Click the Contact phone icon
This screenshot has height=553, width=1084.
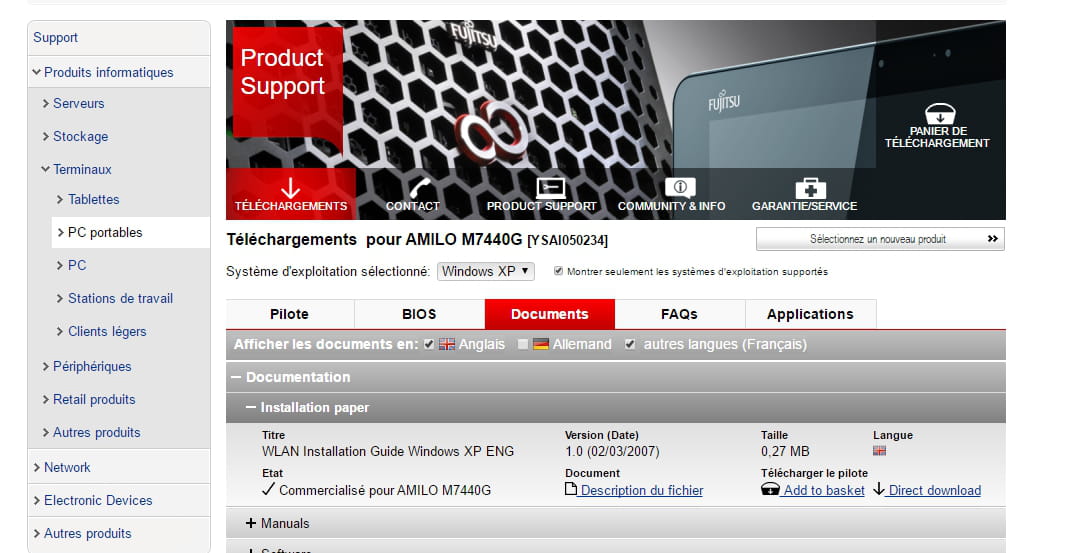pos(419,187)
